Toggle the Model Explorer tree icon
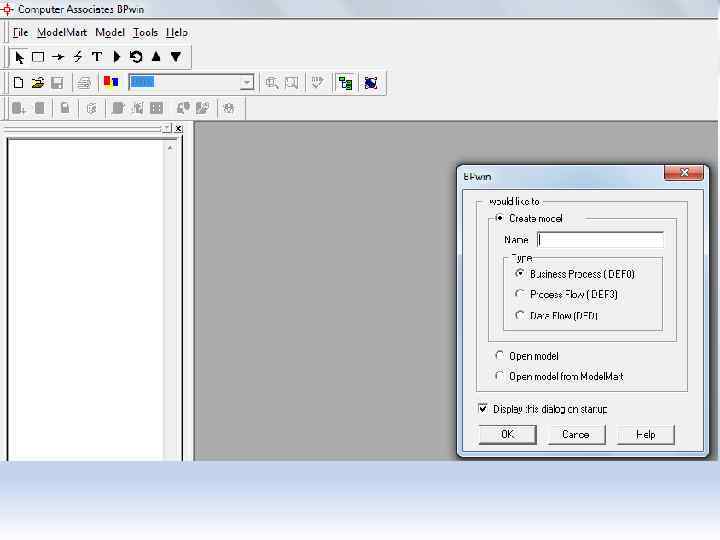 (x=345, y=83)
